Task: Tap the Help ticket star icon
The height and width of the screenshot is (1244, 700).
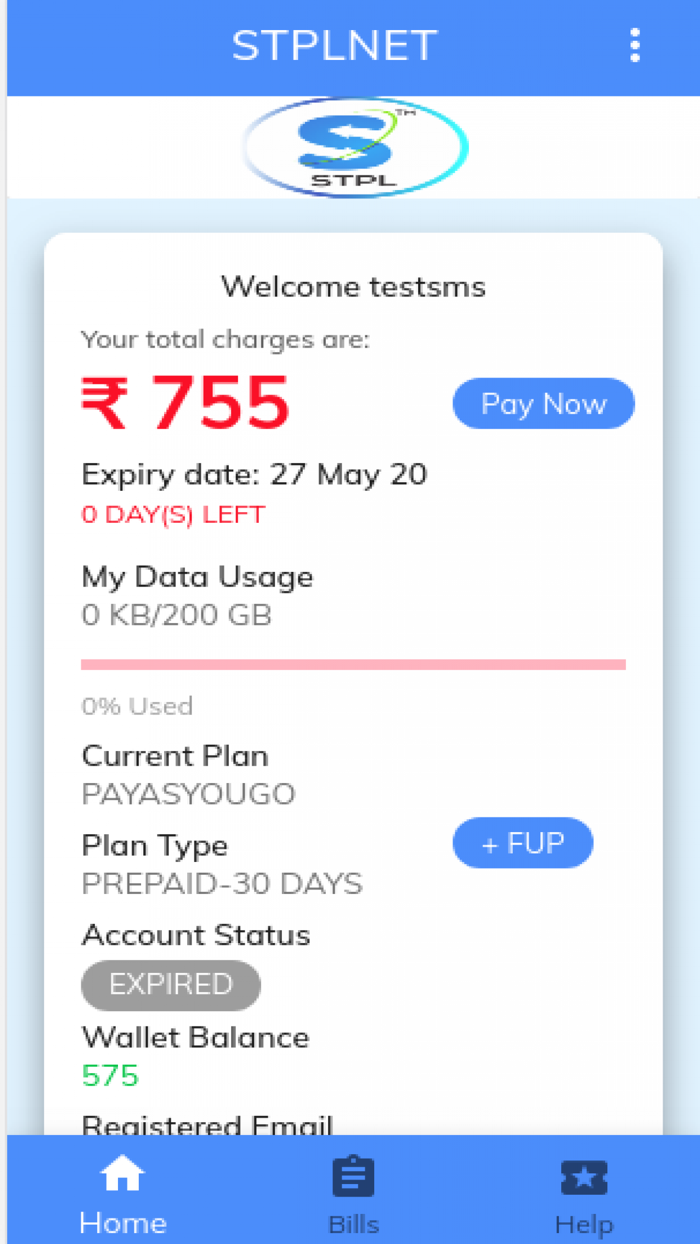Action: pos(584,1177)
